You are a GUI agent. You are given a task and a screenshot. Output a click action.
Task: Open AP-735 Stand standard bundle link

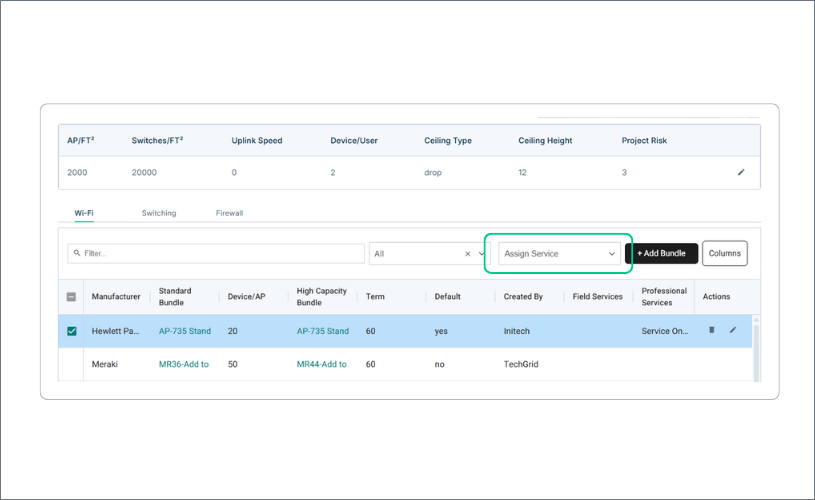click(x=185, y=331)
